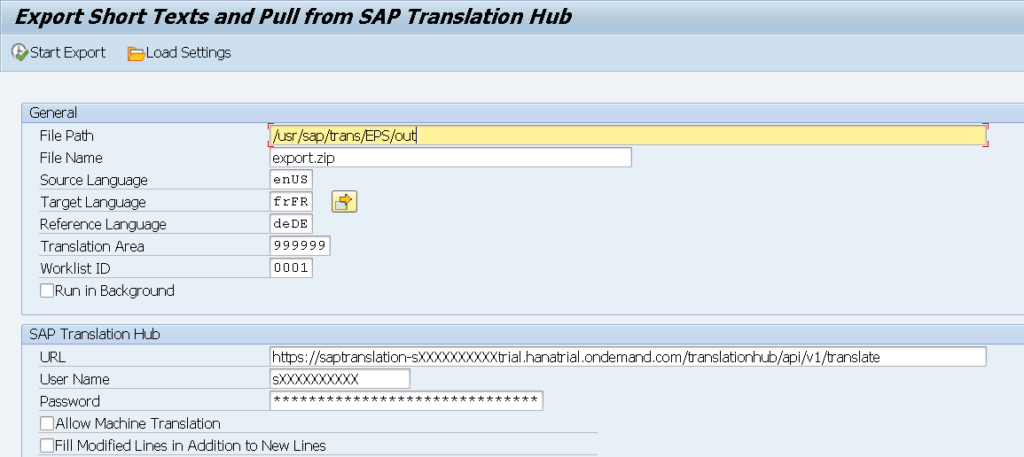Screen dimensions: 1024x457
Task: Click the User Name label
Action: coord(74,380)
